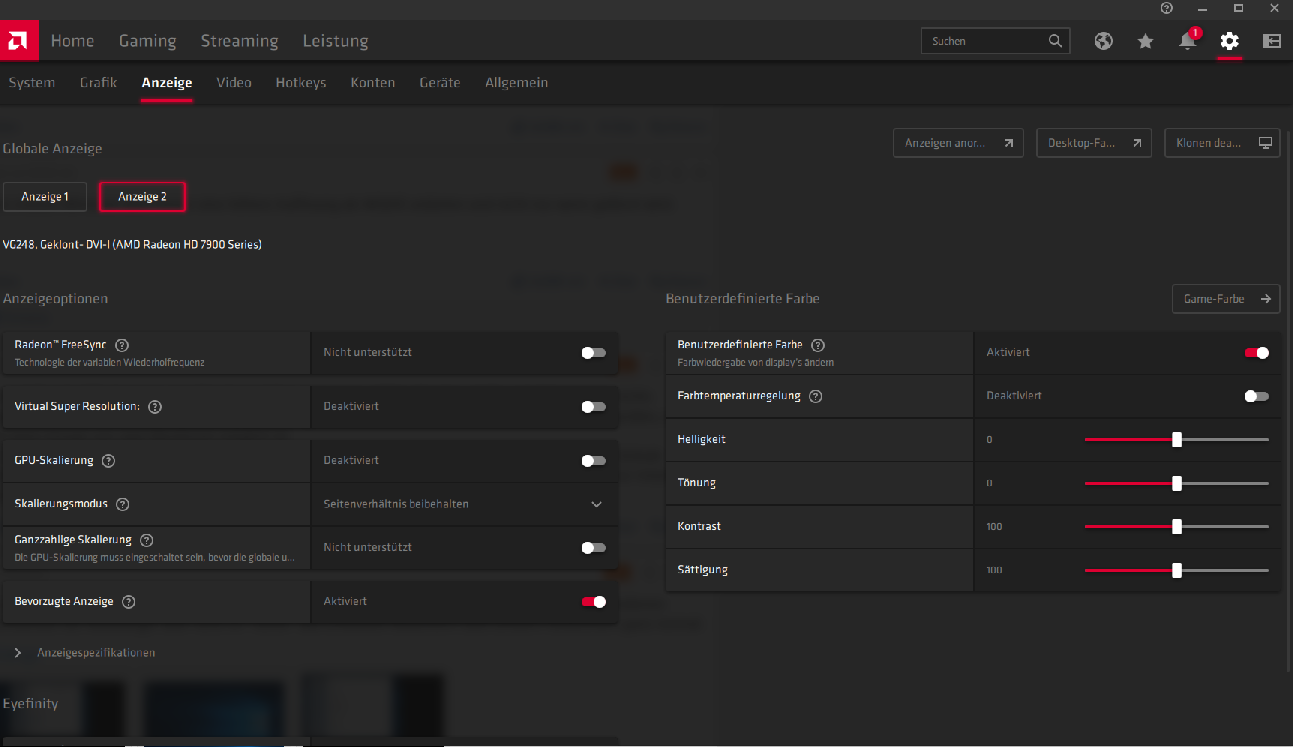Show help for Benutzerdefinierte Farbe
Viewport: 1293px width, 747px height.
coord(818,345)
